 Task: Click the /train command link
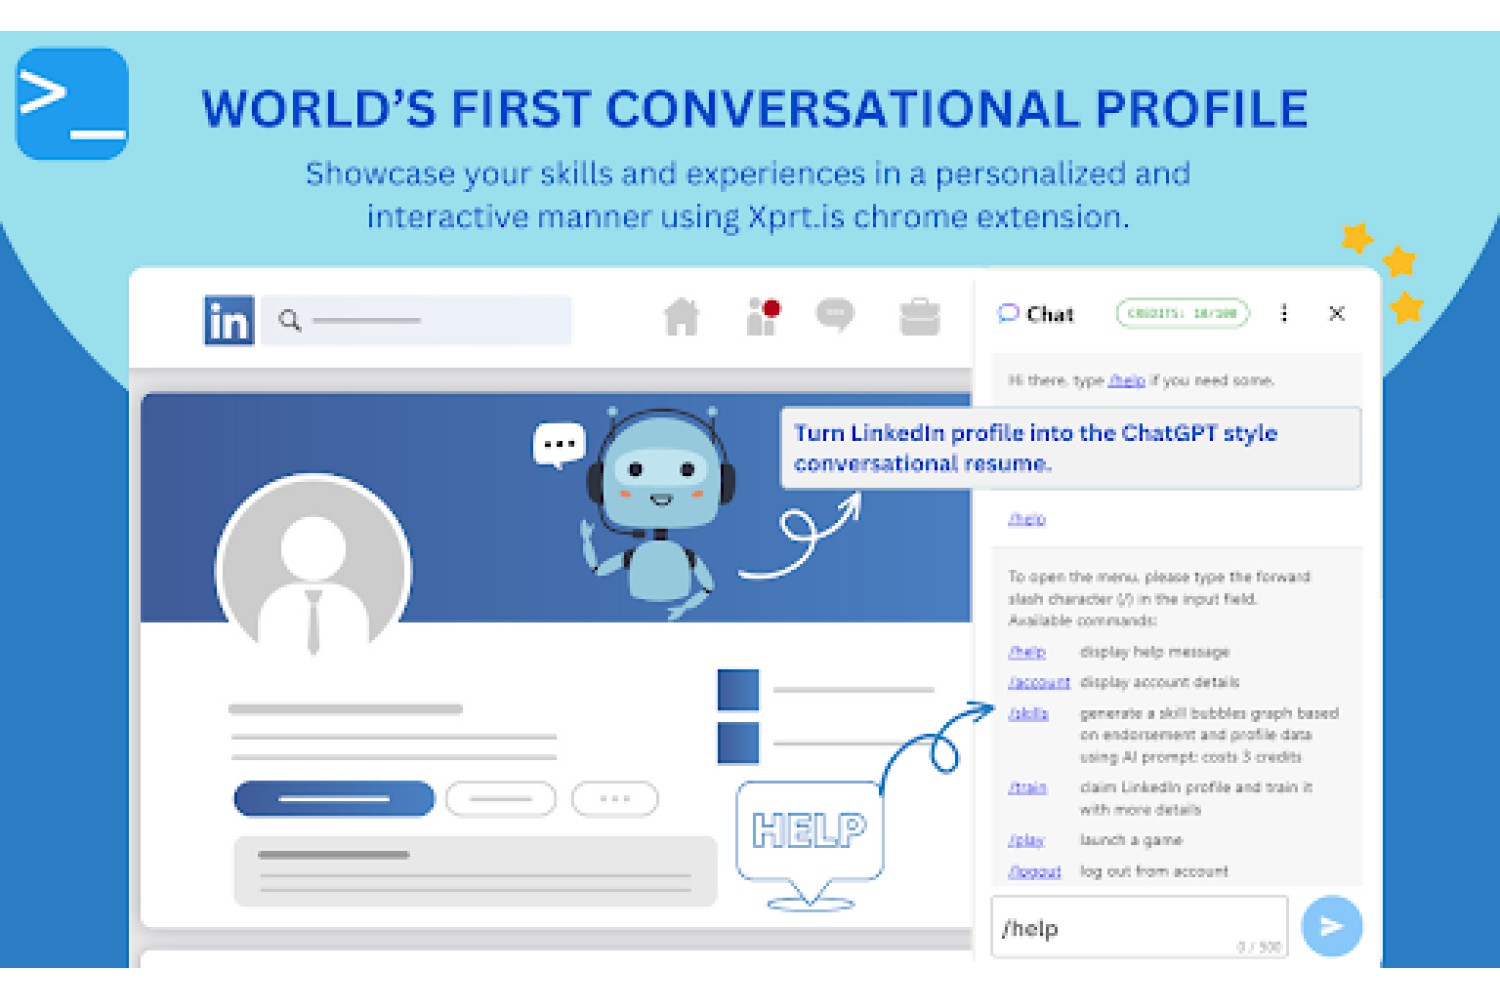click(x=1027, y=788)
